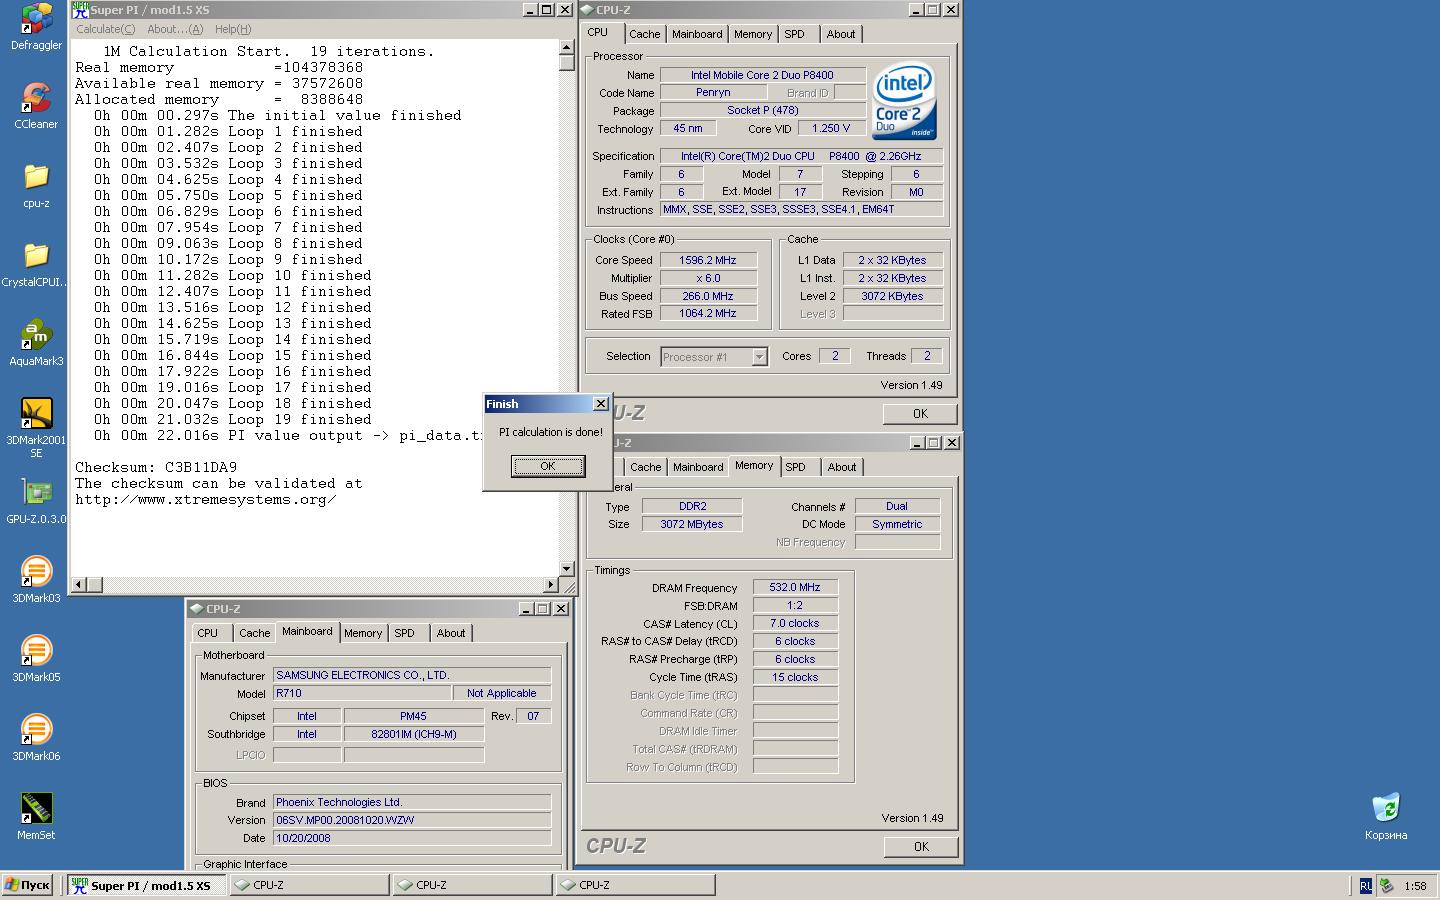Click Super PI horizontal scrollbar right arrow
1440x900 pixels.
point(551,585)
